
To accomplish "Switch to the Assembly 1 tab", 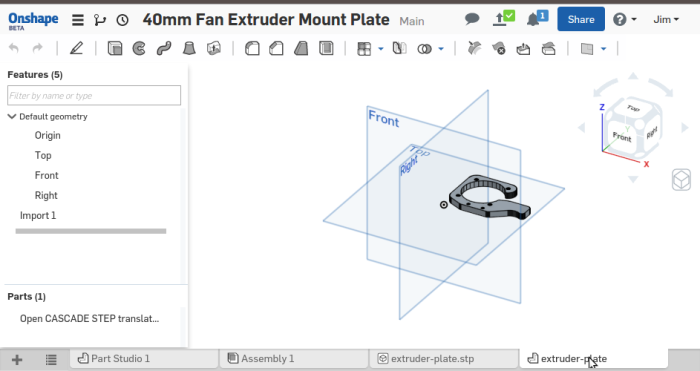I will coord(294,359).
